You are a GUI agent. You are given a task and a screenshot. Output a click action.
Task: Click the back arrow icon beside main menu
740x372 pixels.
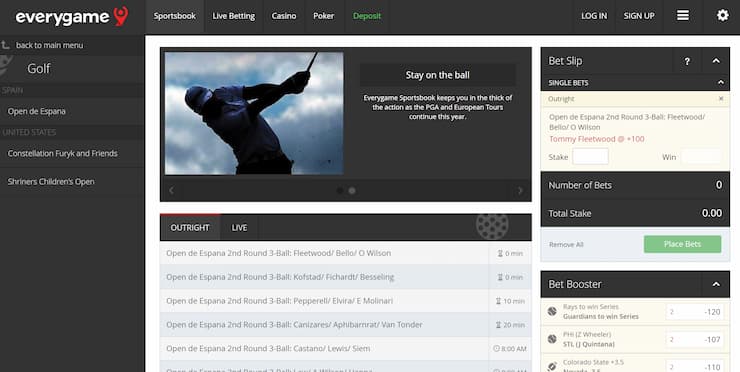click(x=5, y=45)
